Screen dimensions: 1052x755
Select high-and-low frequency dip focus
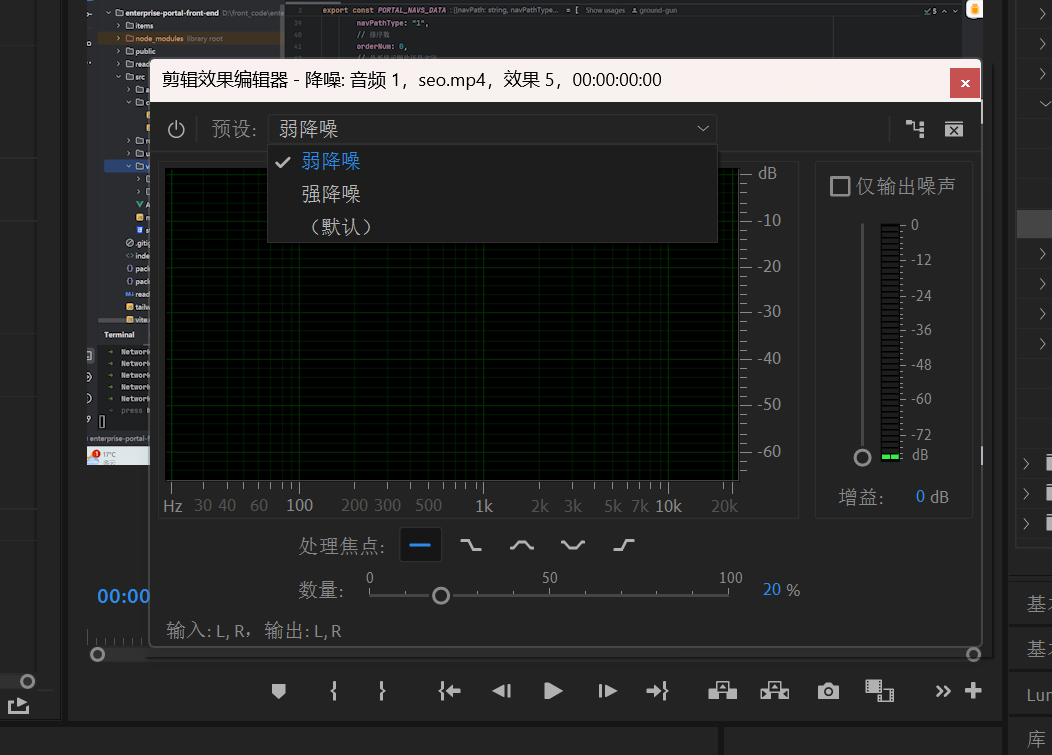(x=573, y=545)
